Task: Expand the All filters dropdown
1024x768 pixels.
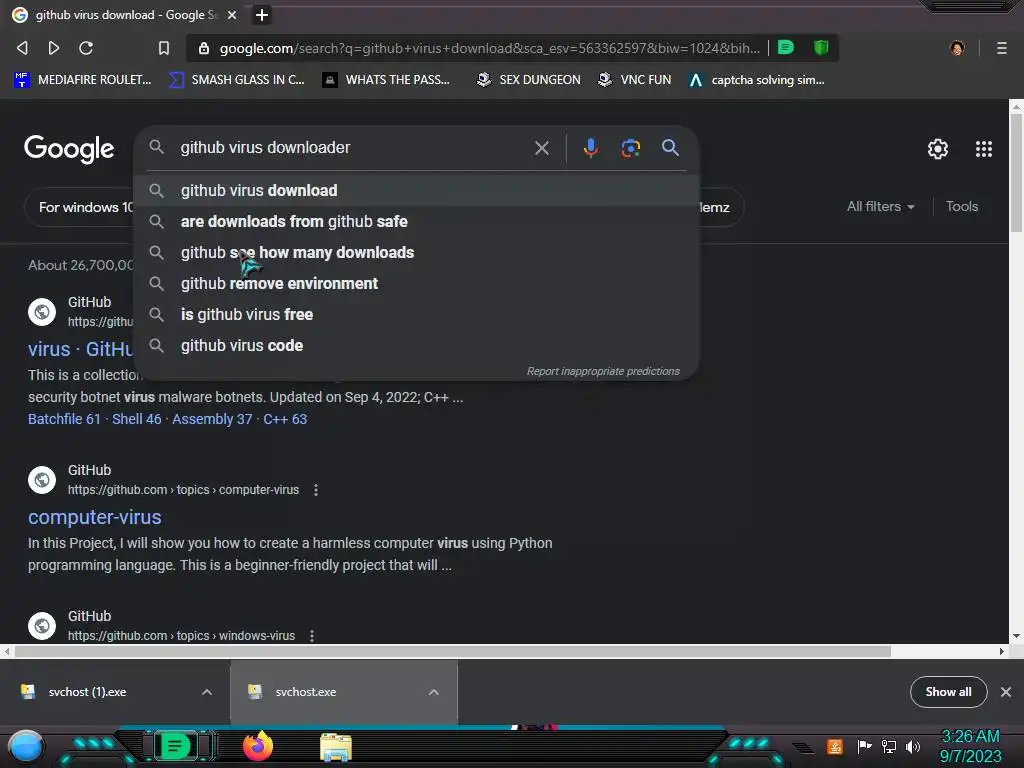Action: click(x=880, y=206)
